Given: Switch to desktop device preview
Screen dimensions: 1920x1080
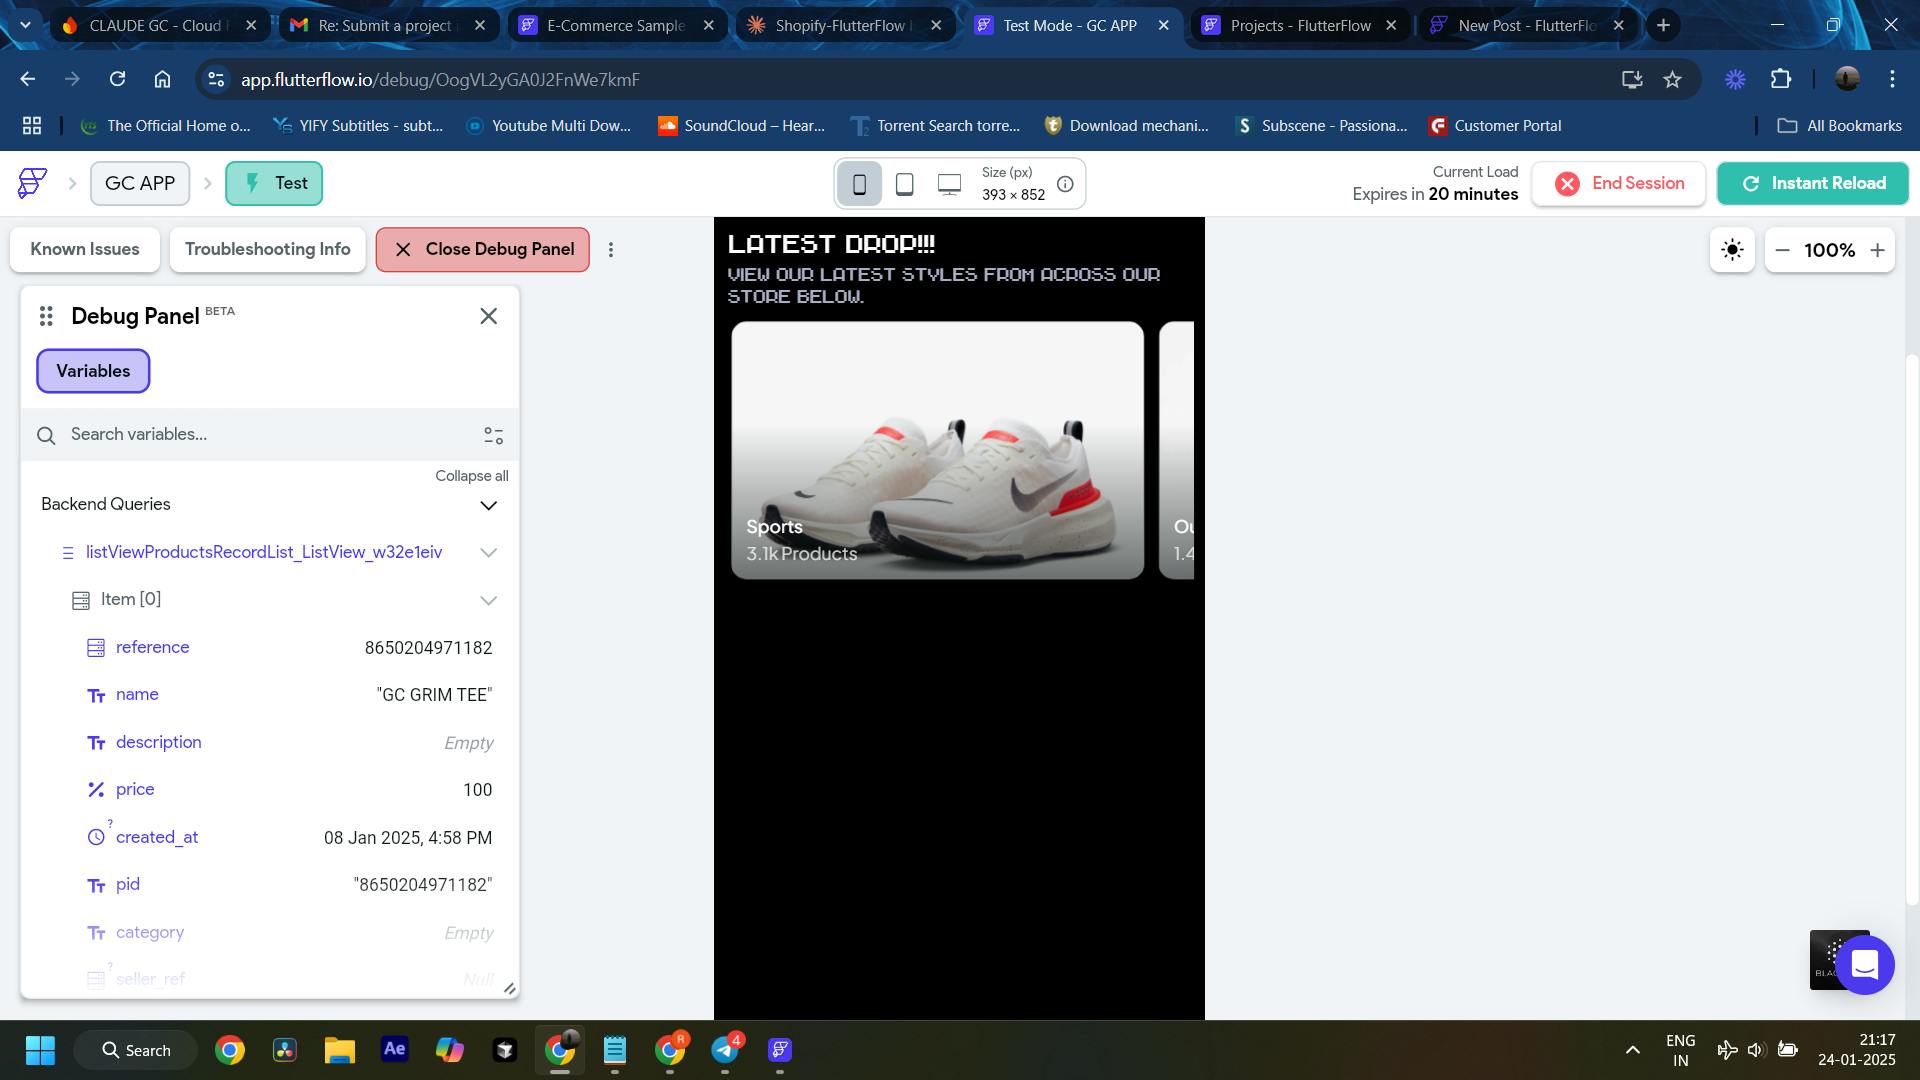Looking at the screenshot, I should (x=949, y=184).
